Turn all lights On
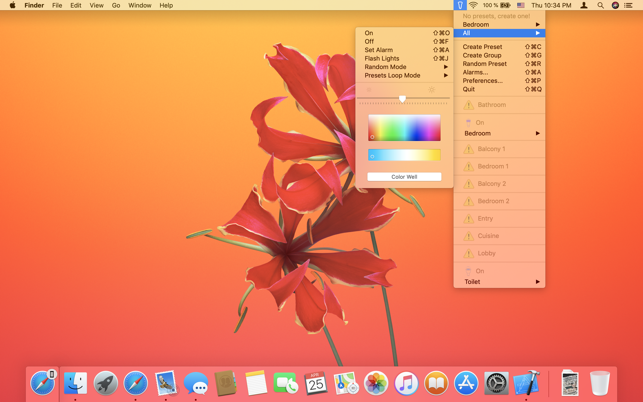The image size is (643, 402). 404,33
